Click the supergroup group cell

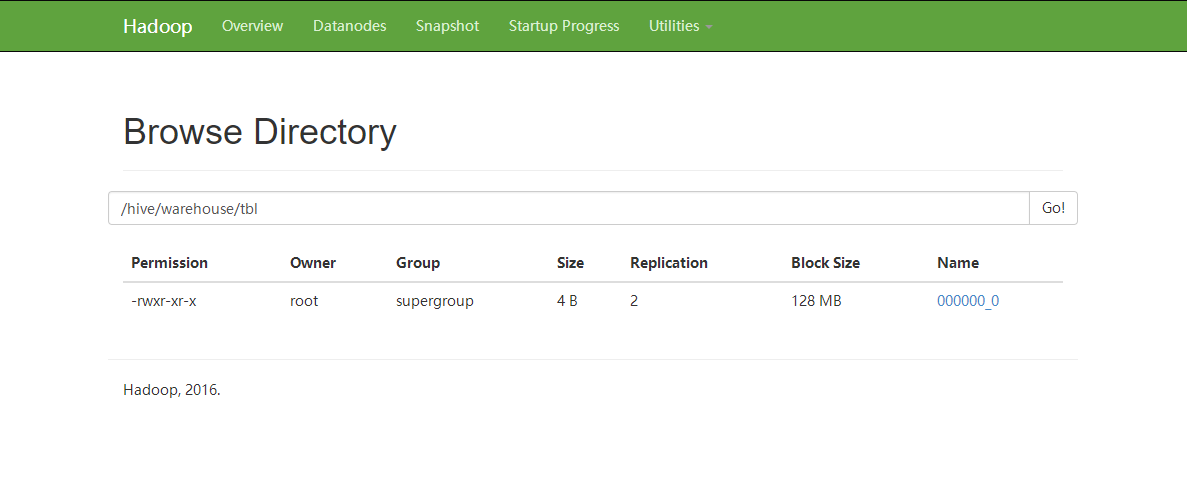coord(434,300)
